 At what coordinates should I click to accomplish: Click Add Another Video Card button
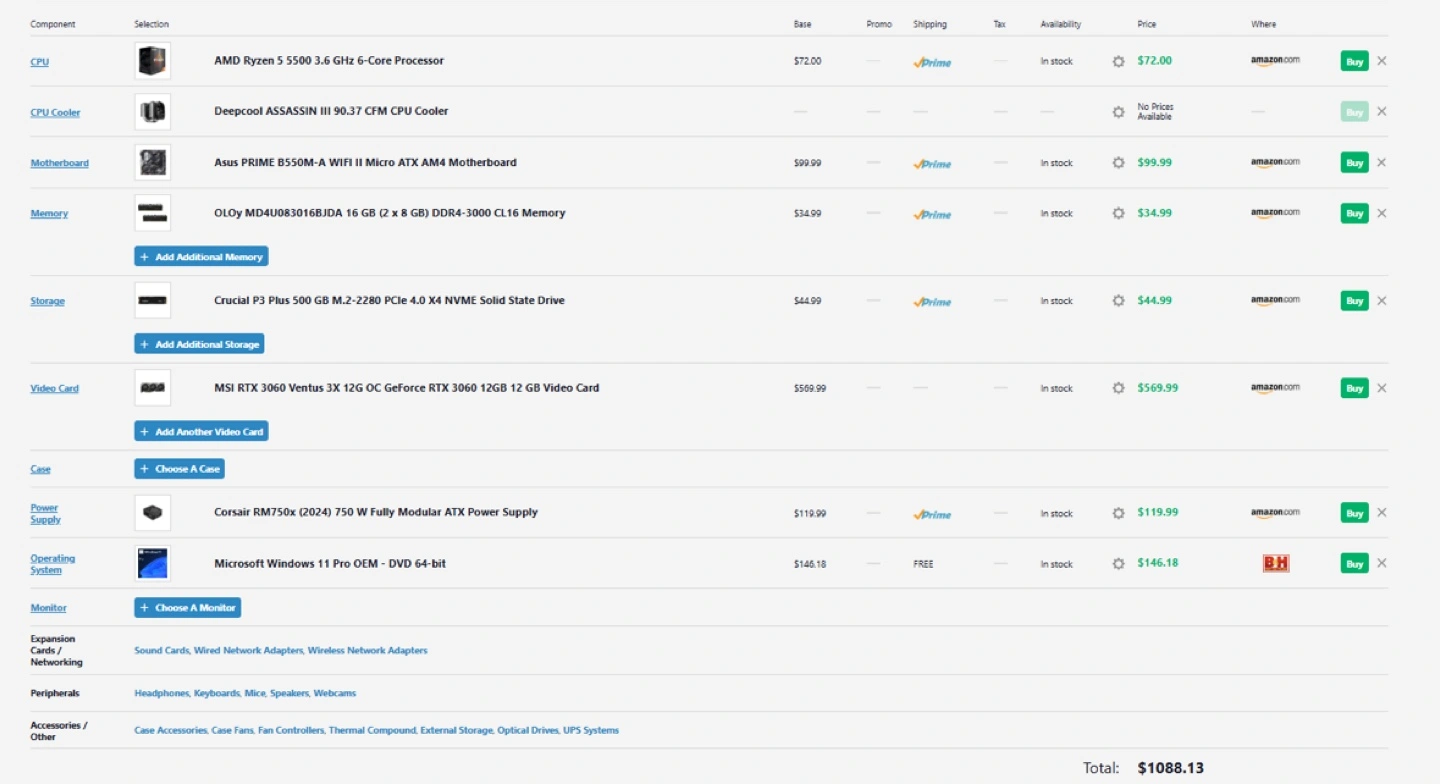[201, 432]
